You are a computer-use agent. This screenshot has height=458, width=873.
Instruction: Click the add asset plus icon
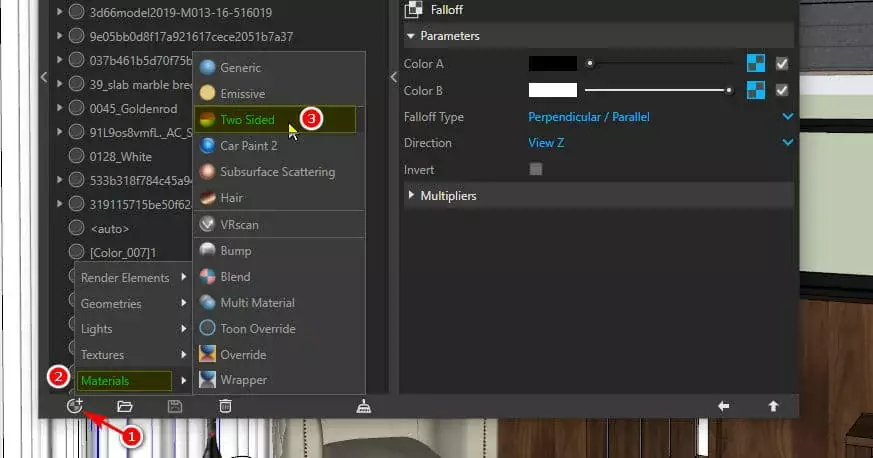(74, 406)
